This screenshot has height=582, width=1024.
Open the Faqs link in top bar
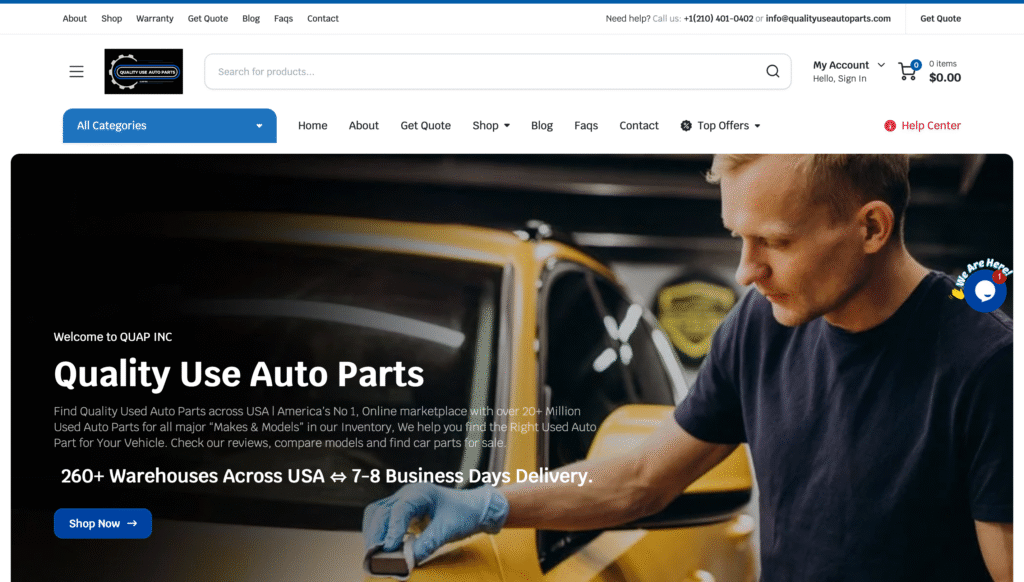point(283,18)
